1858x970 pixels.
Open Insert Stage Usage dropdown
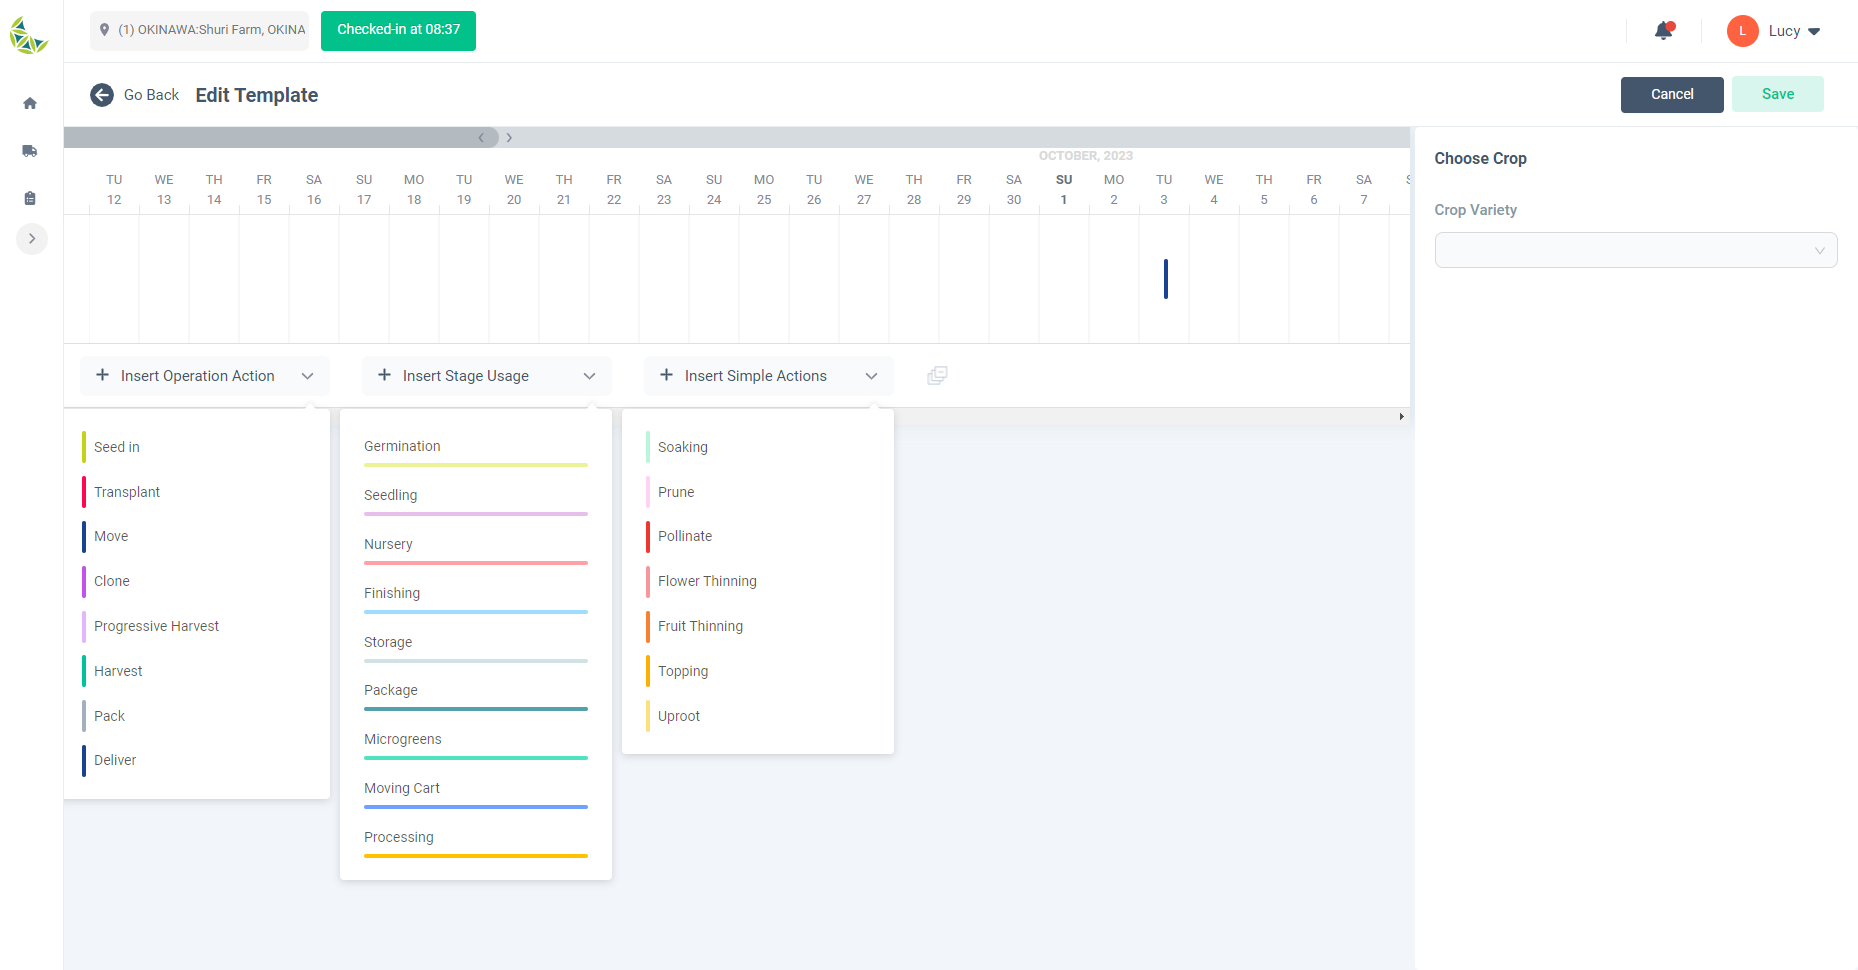tap(487, 376)
